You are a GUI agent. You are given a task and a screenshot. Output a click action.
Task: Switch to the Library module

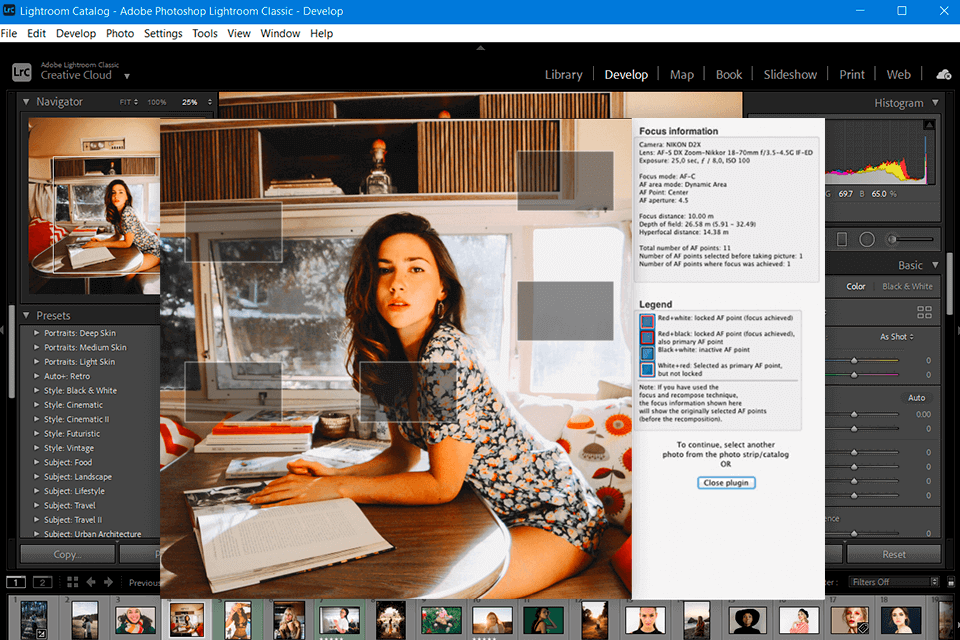click(563, 75)
